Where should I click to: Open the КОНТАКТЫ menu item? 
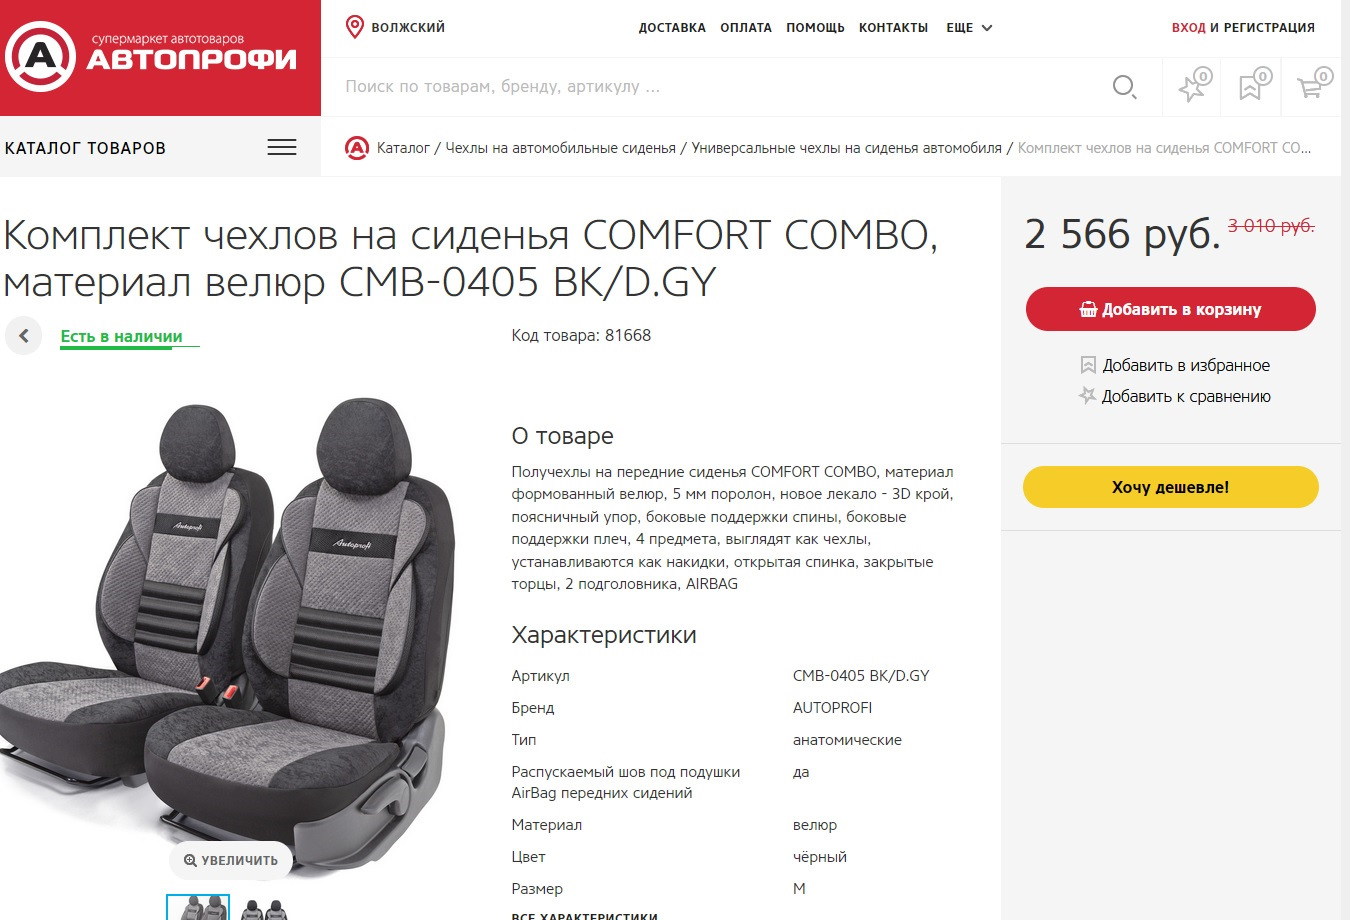(893, 28)
